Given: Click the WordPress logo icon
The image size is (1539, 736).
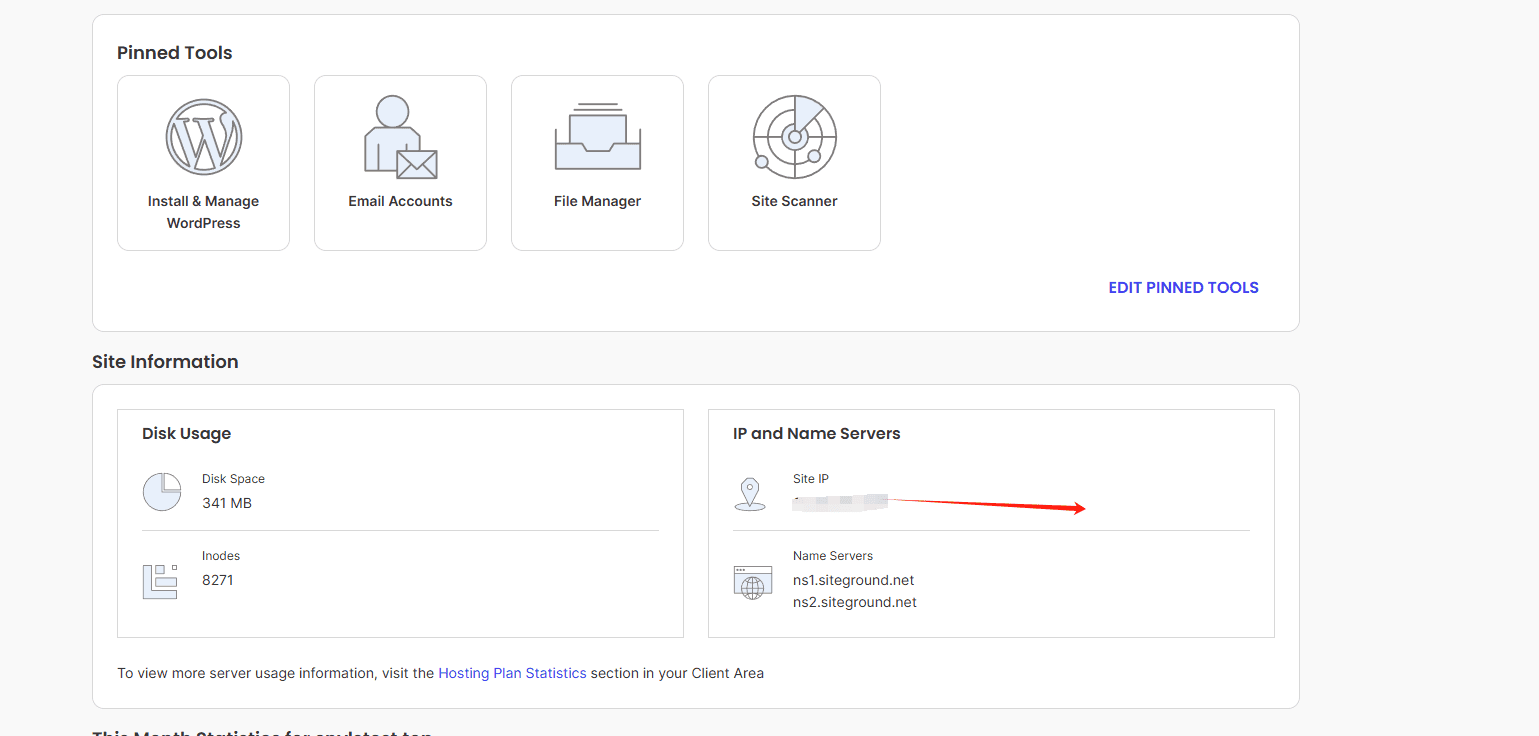Looking at the screenshot, I should 204,136.
